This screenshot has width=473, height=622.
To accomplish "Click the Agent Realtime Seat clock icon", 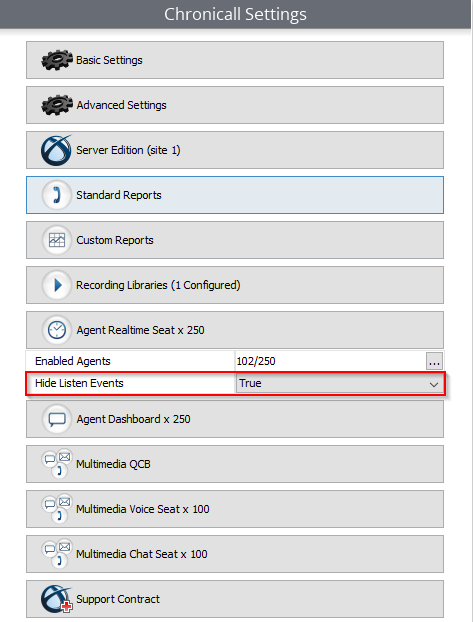I will tap(57, 330).
